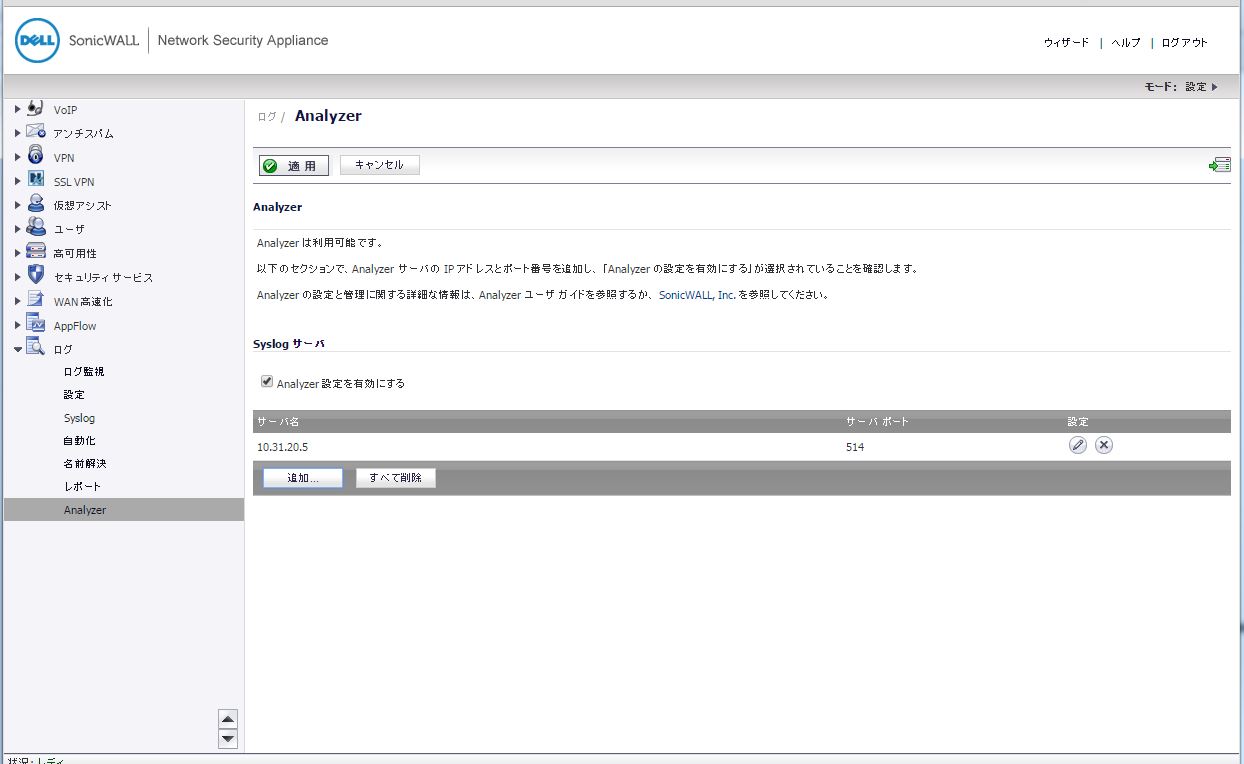Click the VPN lock icon in the sidebar
The height and width of the screenshot is (764, 1244).
(36, 157)
